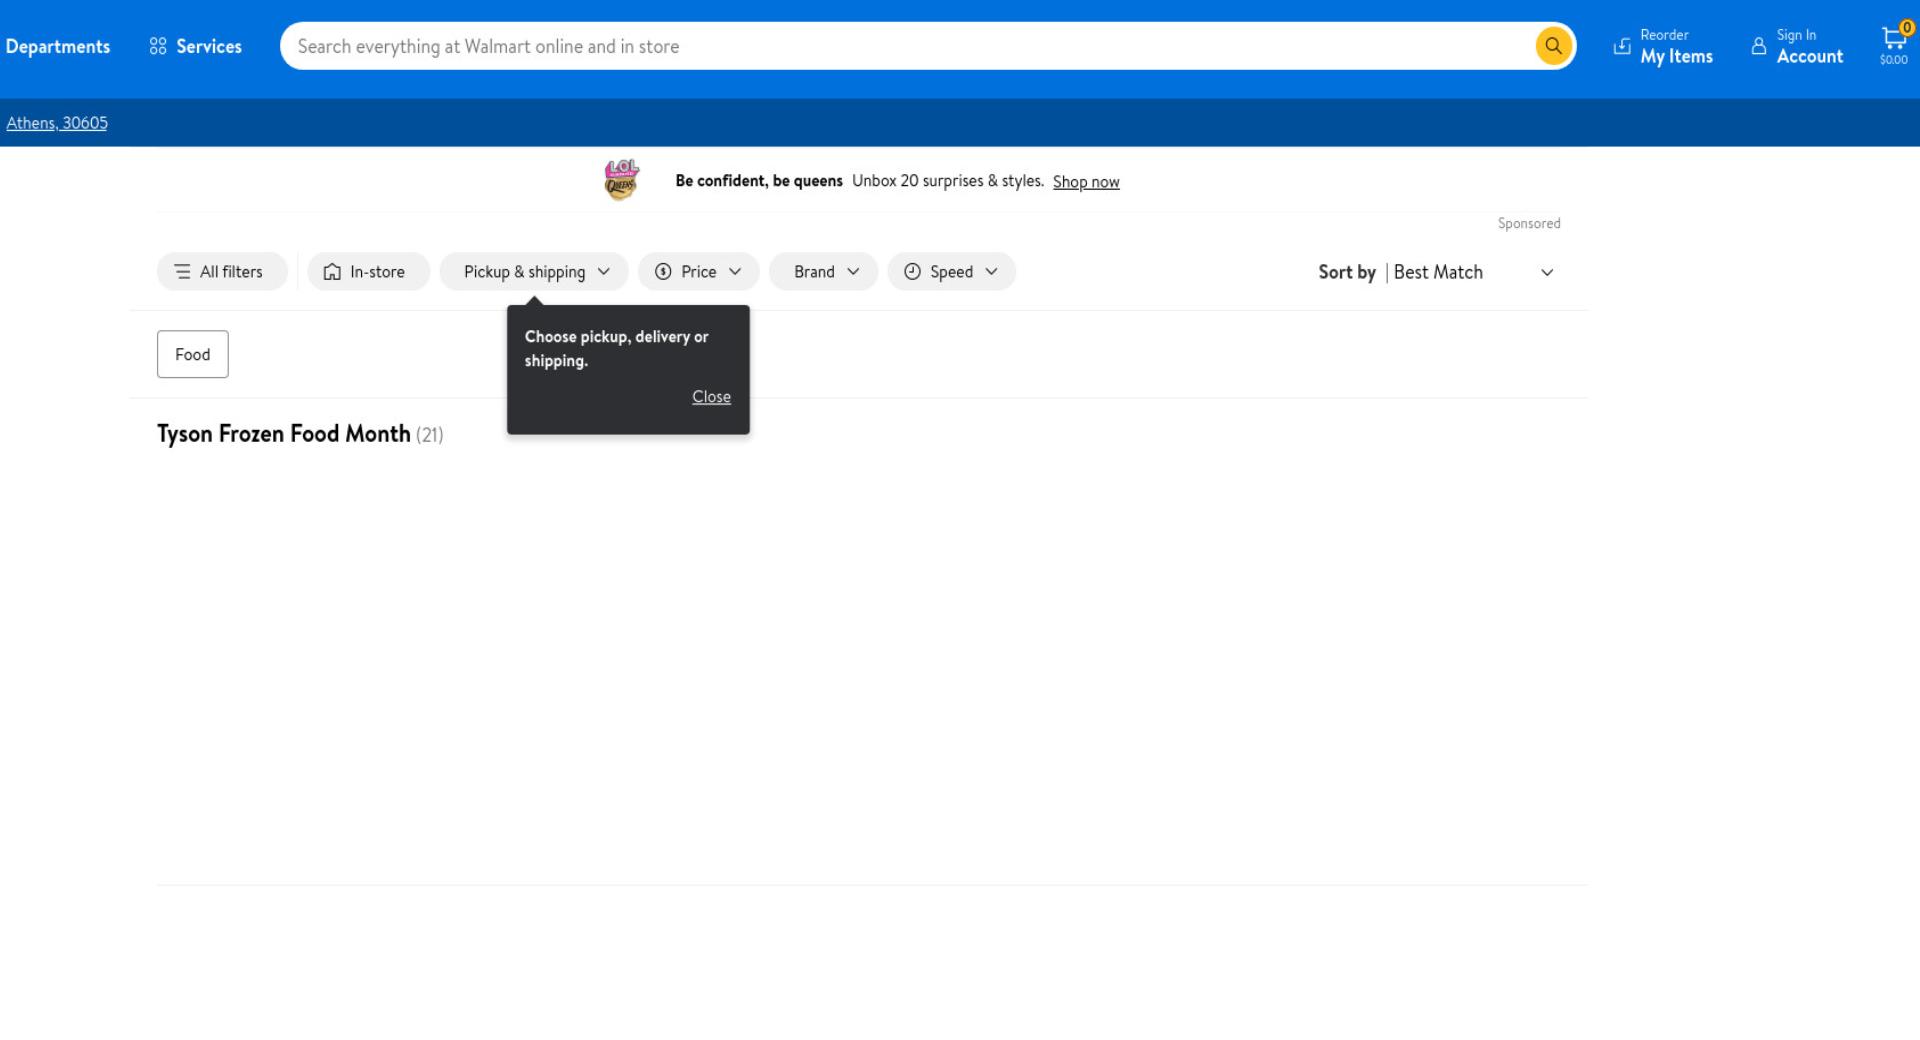The width and height of the screenshot is (1920, 1040).
Task: Select the Food category chip
Action: point(193,354)
